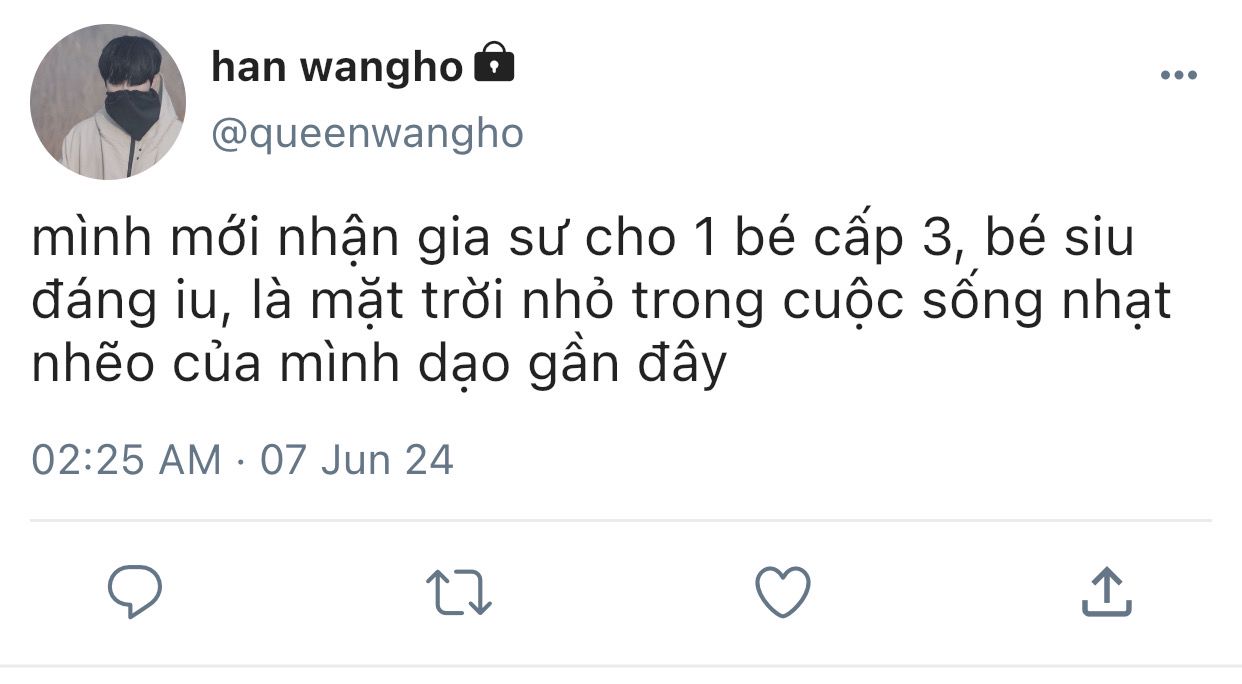Share the tweet using the upload arrow icon
The width and height of the screenshot is (1242, 684).
pyautogui.click(x=1107, y=591)
